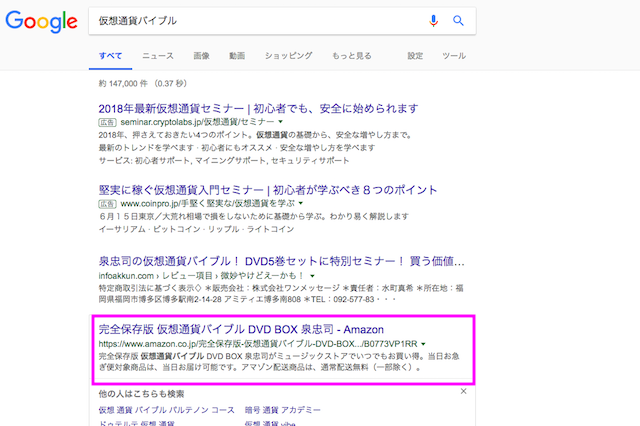Expand arrow beside seminar.cryptolabs.jp URL
Image resolution: width=640 pixels, height=426 pixels.
pyautogui.click(x=280, y=122)
